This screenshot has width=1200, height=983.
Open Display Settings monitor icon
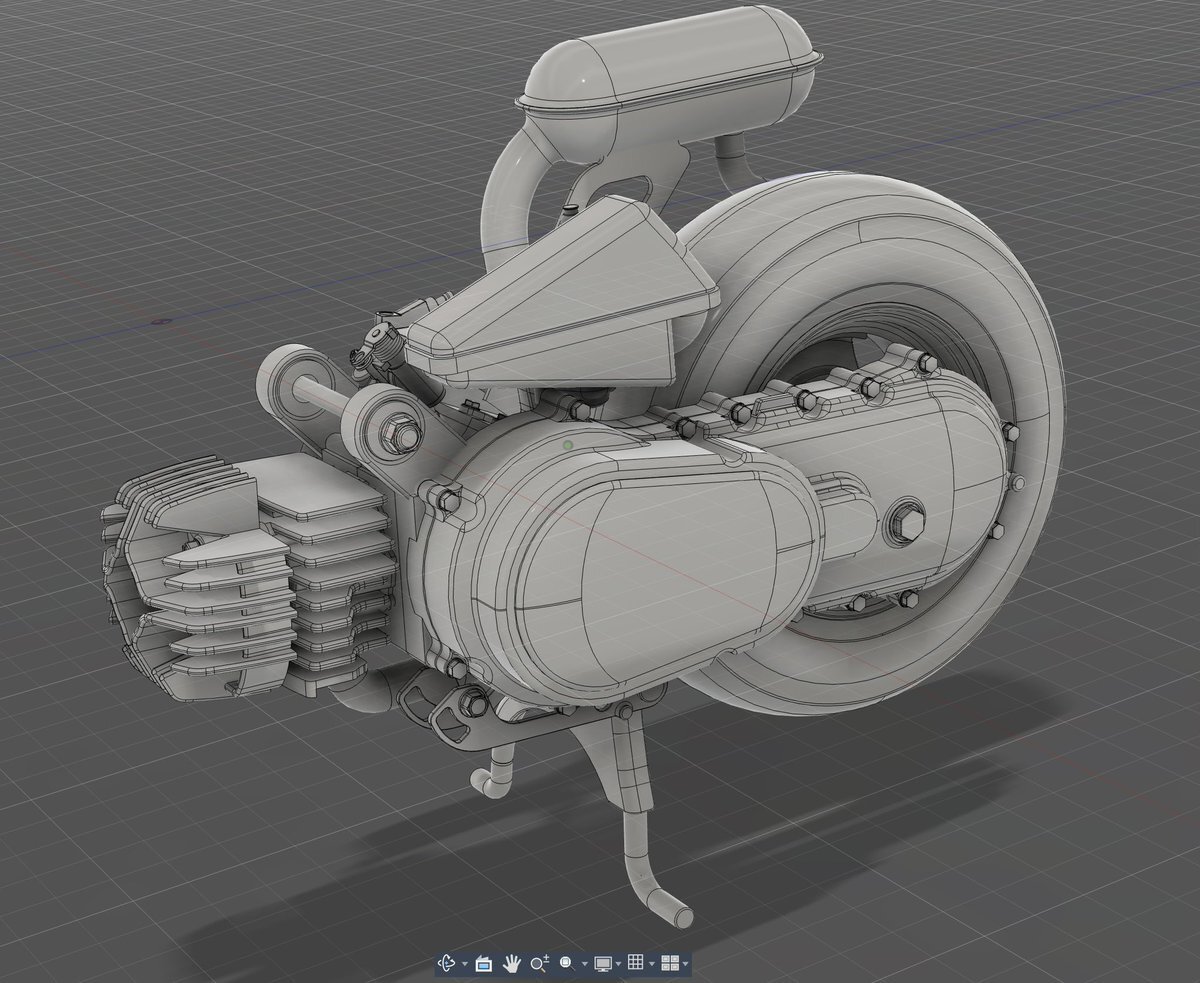(x=603, y=963)
